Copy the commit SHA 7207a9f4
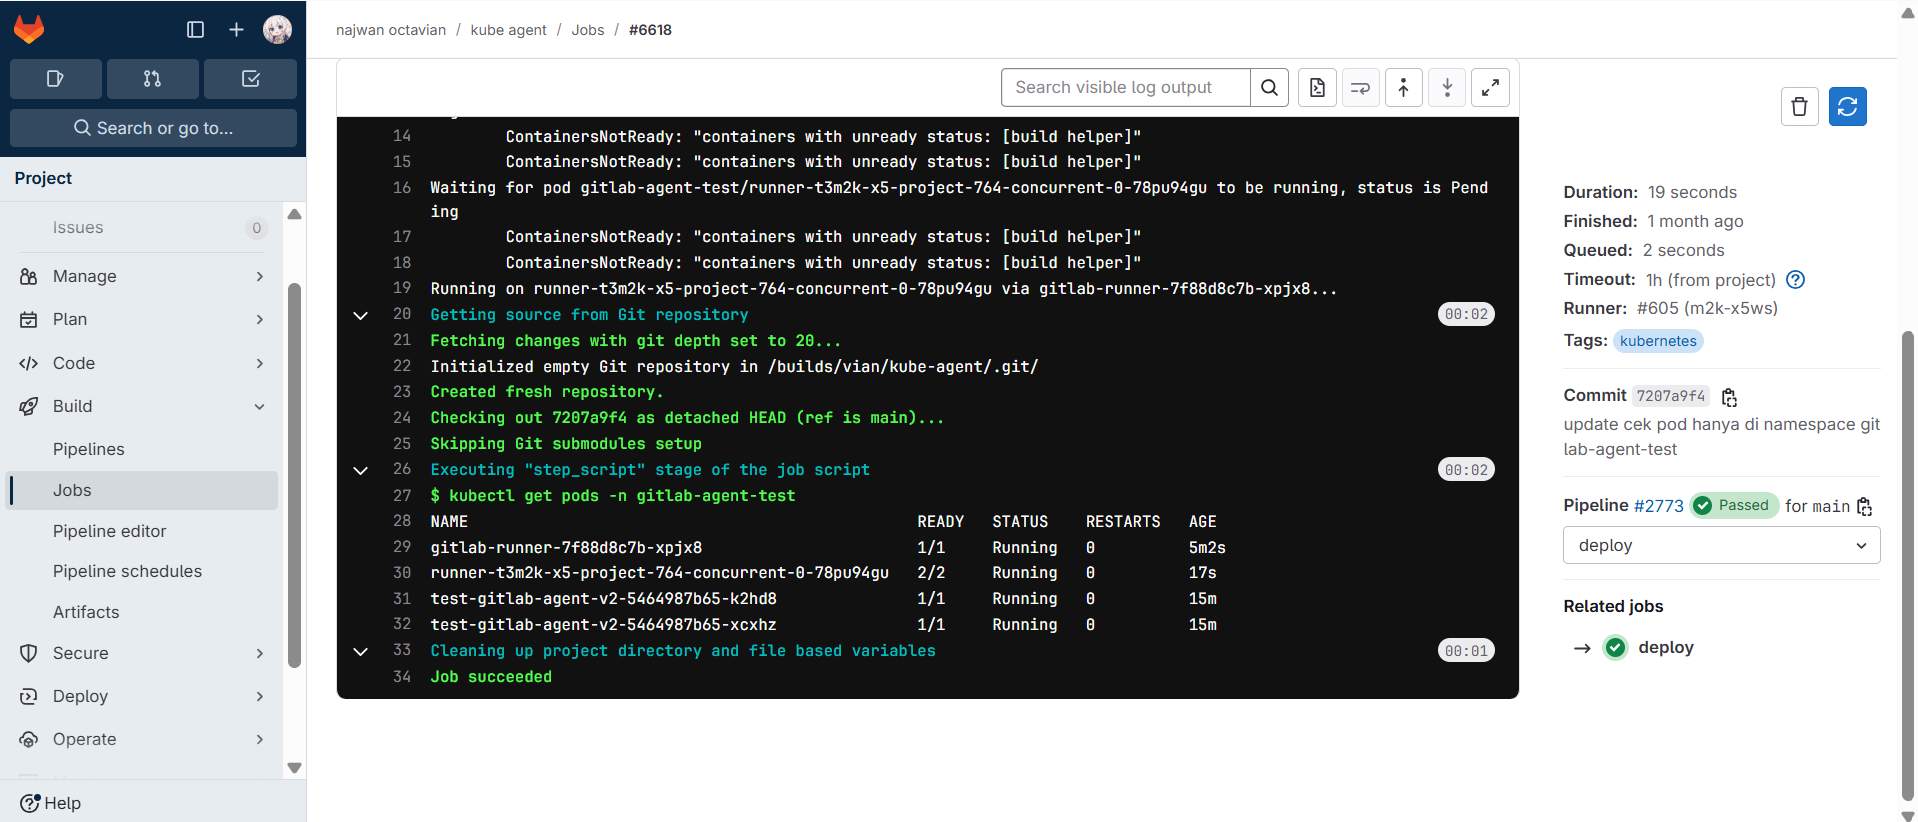Viewport: 1918px width, 822px height. pyautogui.click(x=1729, y=397)
